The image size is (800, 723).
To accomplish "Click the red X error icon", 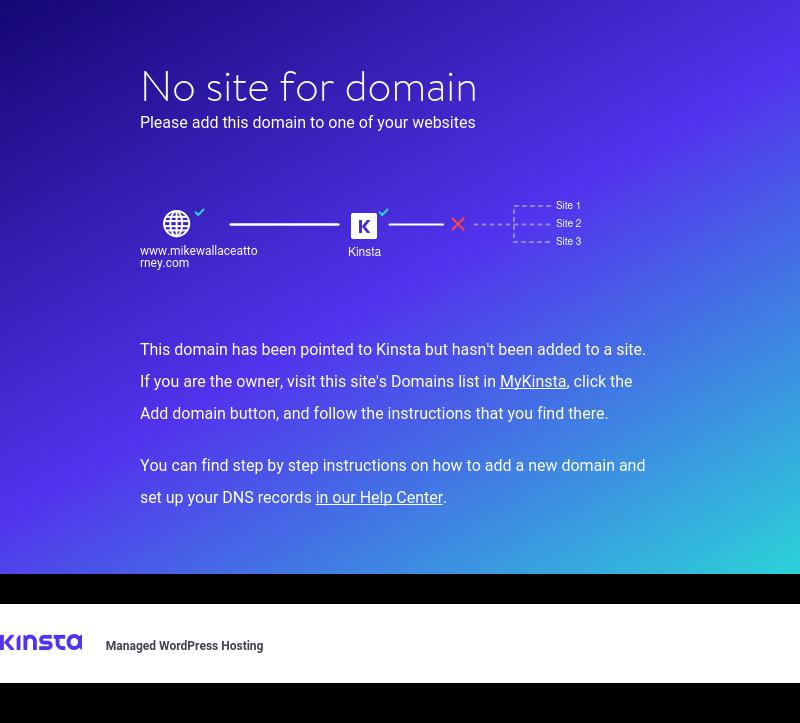I will 458,225.
